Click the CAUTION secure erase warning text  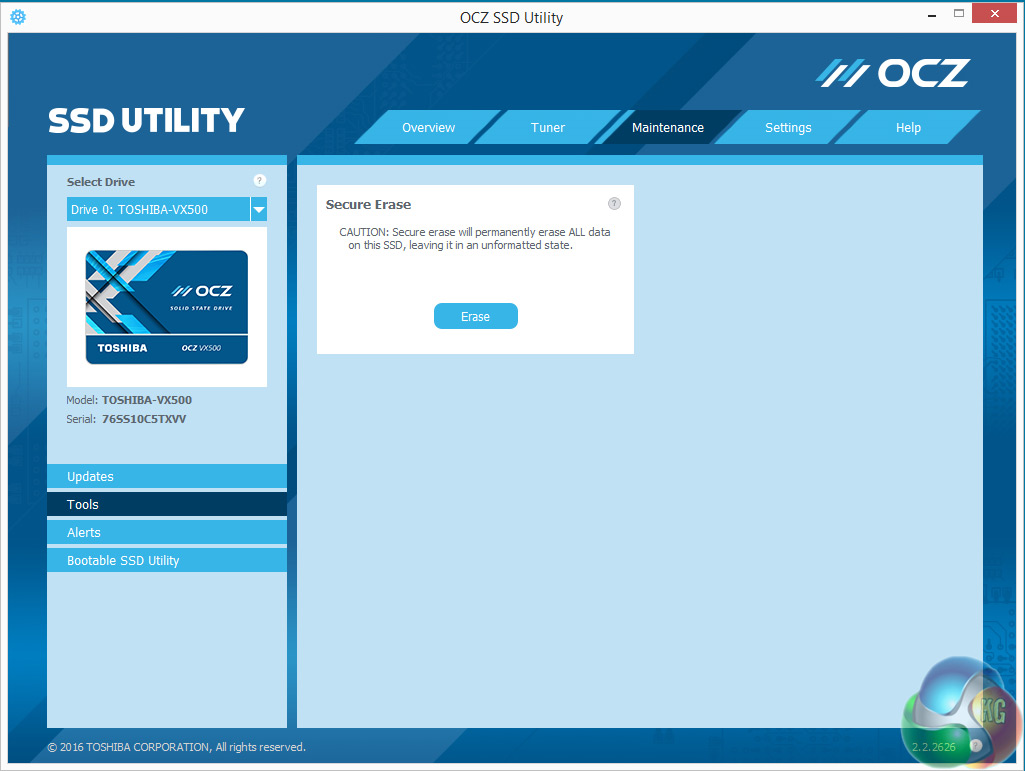click(x=475, y=239)
